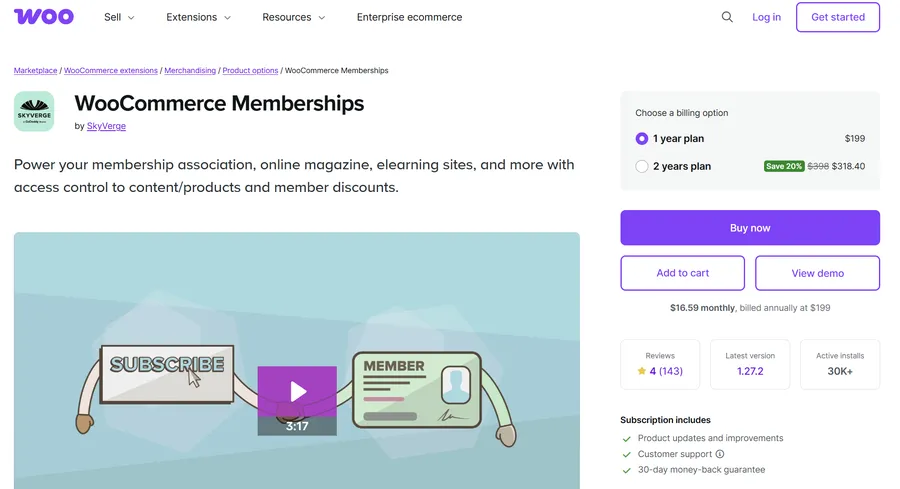Screen dimensions: 900x489
Task: Expand the Sell dropdown menu
Action: [x=119, y=17]
